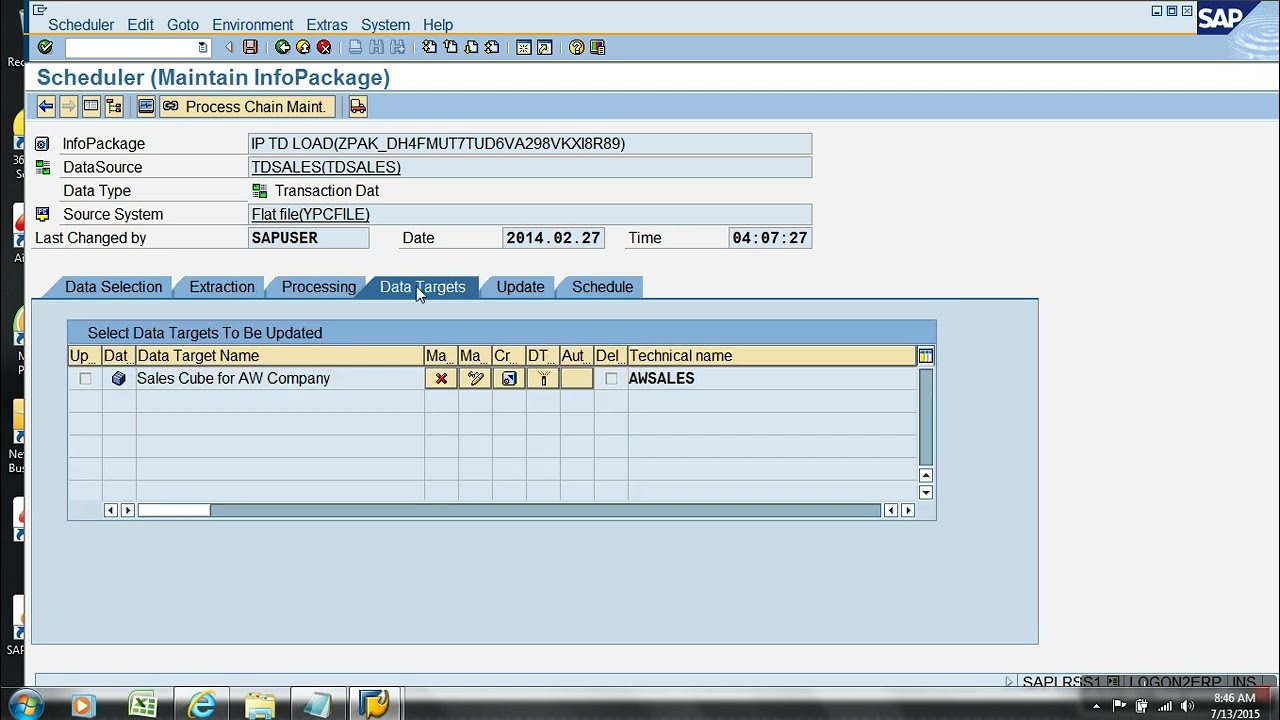Click the Last Page icon

pos(492,47)
